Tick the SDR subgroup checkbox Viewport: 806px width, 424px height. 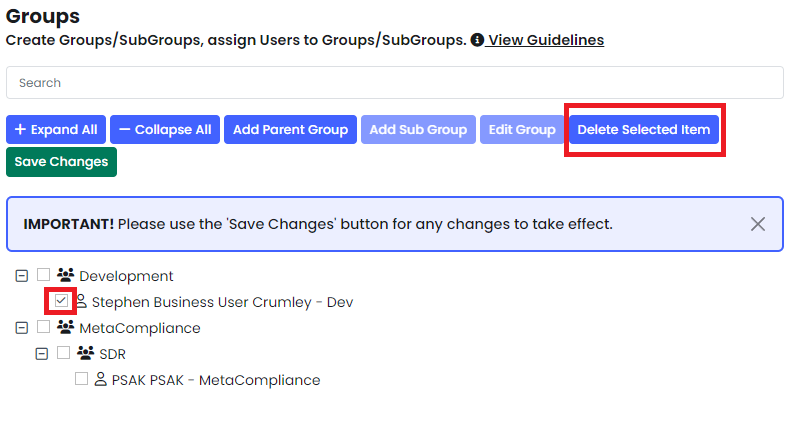pyautogui.click(x=63, y=352)
